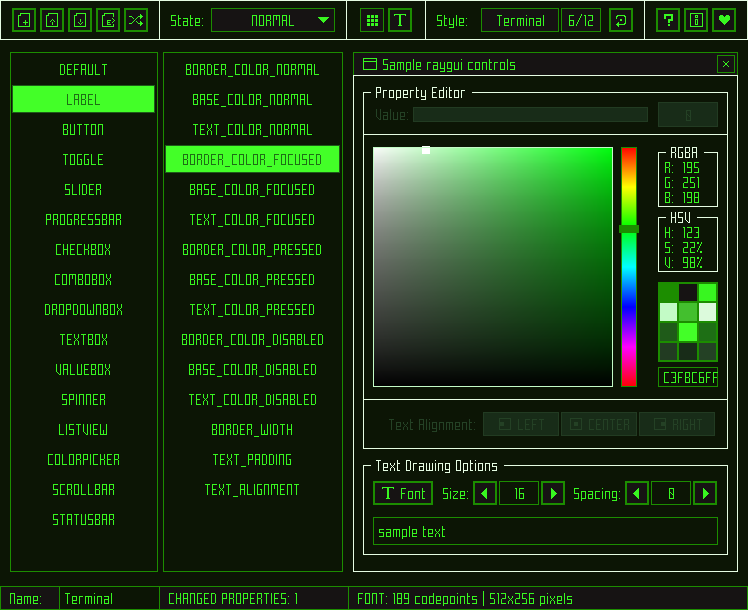Screen dimensions: 748x610
Task: Expand the State NORMAL dropdown
Action: (x=273, y=20)
